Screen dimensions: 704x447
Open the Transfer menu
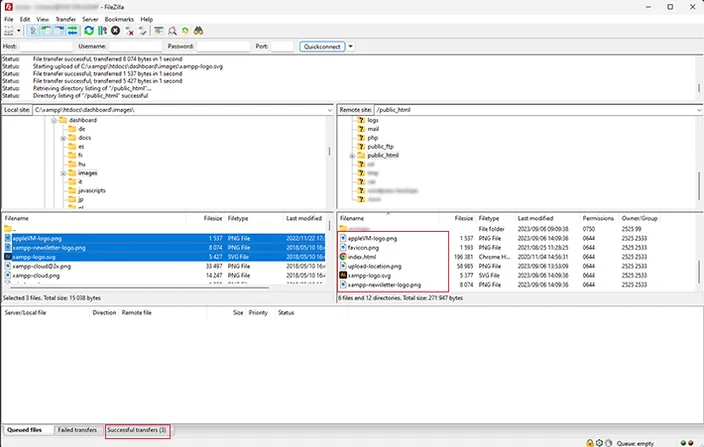pos(66,19)
